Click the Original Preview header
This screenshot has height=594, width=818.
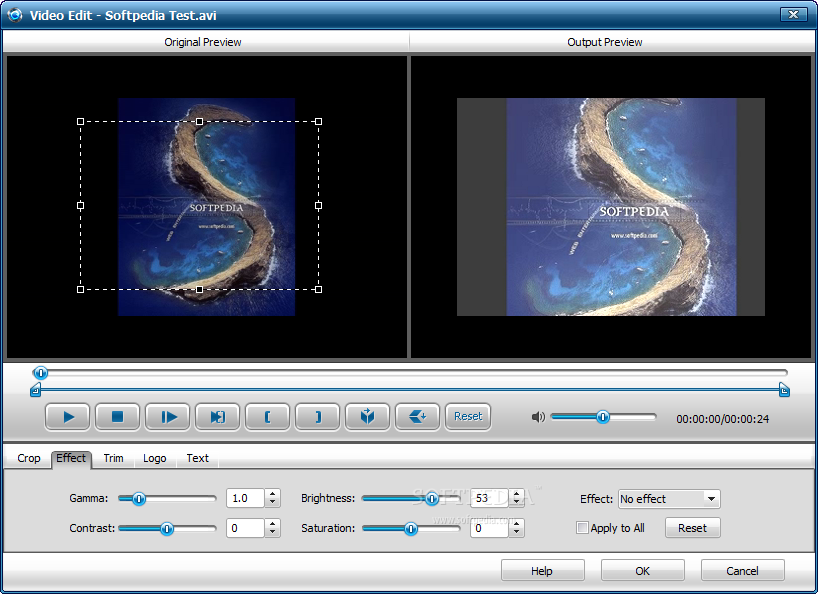click(x=203, y=42)
